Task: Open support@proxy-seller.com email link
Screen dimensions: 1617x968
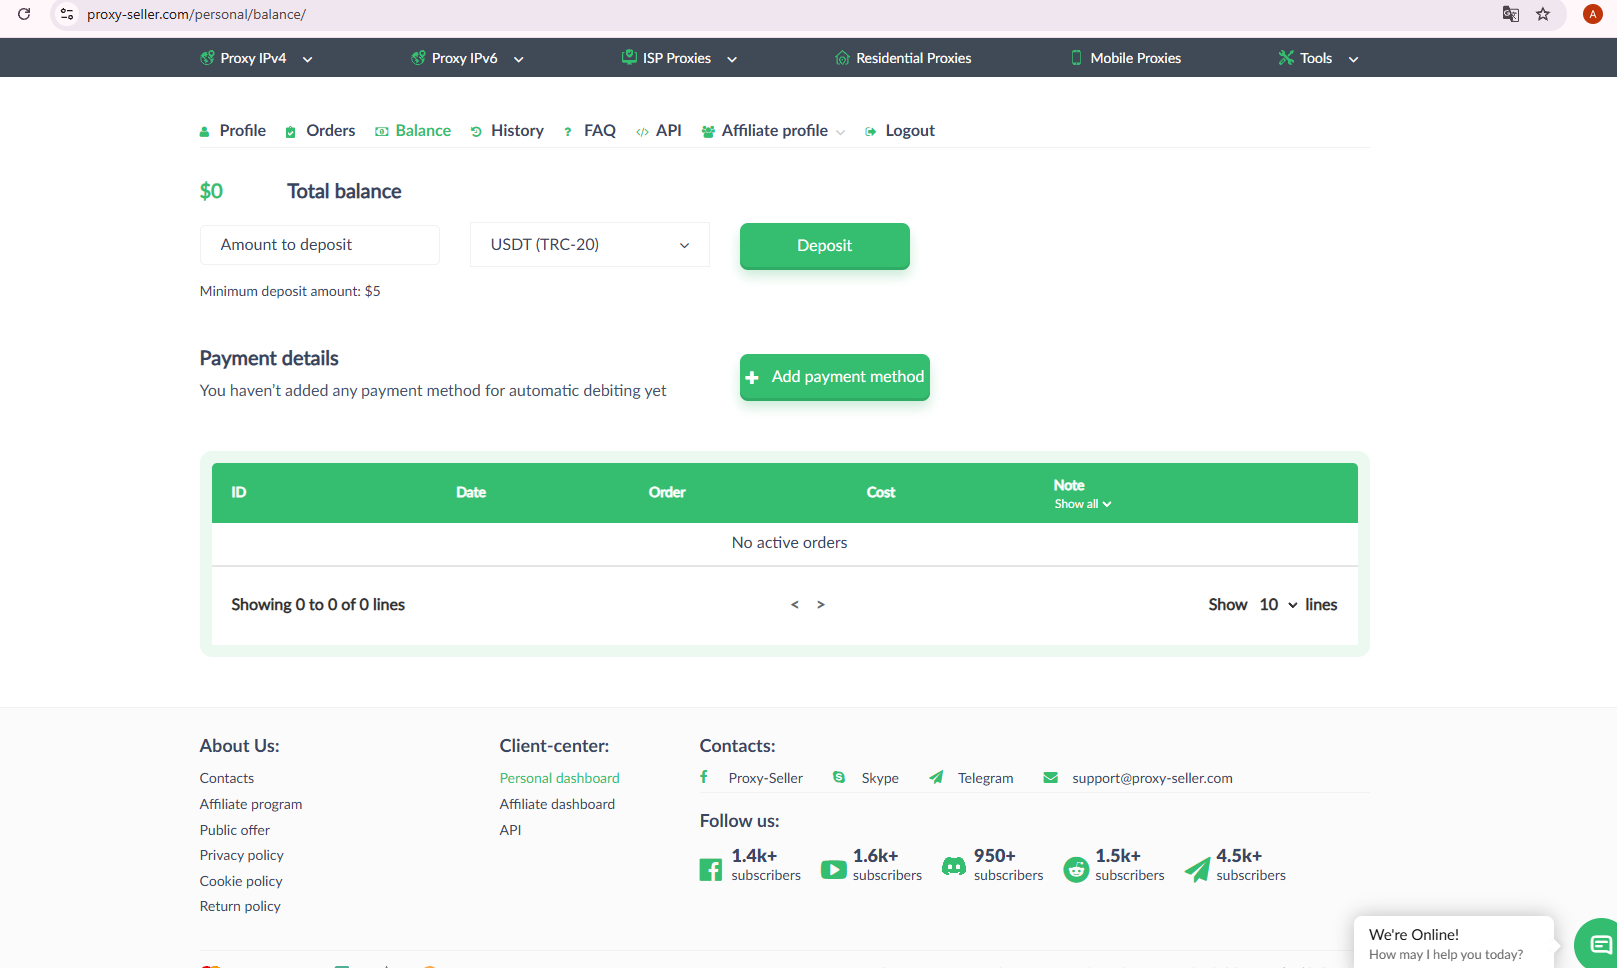Action: click(1152, 778)
